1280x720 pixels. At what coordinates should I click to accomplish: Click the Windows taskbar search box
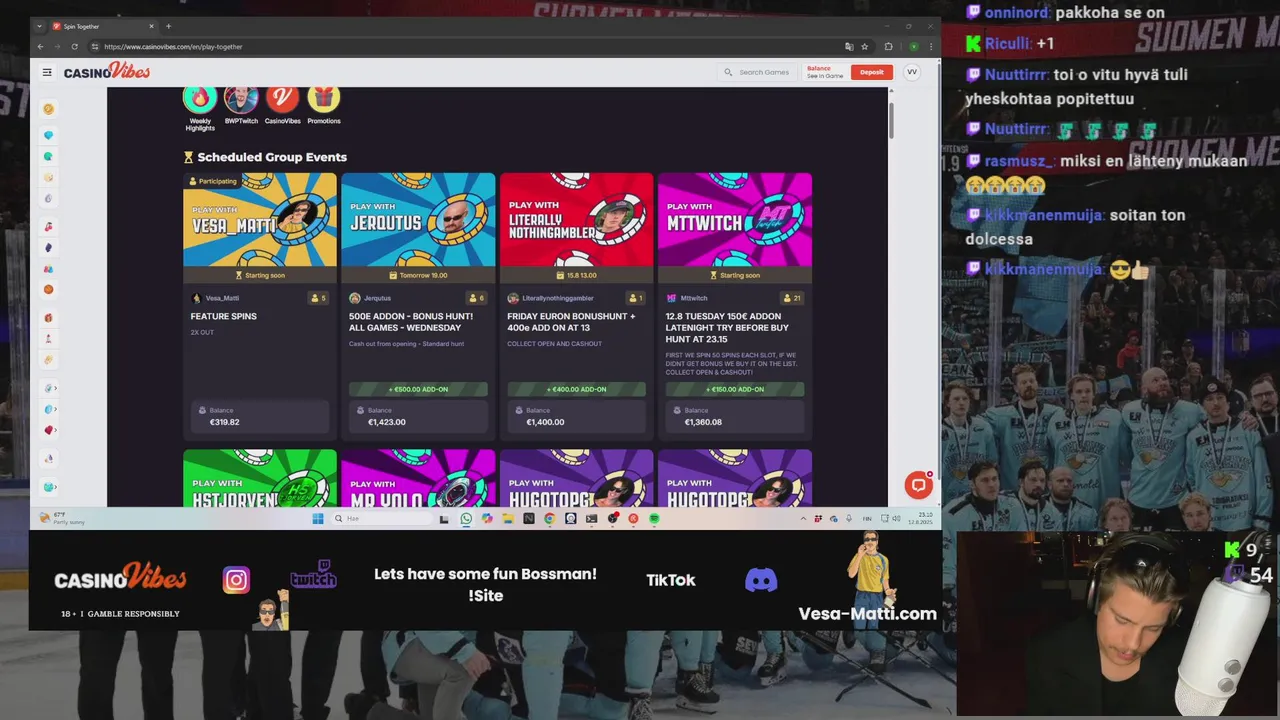click(x=382, y=518)
